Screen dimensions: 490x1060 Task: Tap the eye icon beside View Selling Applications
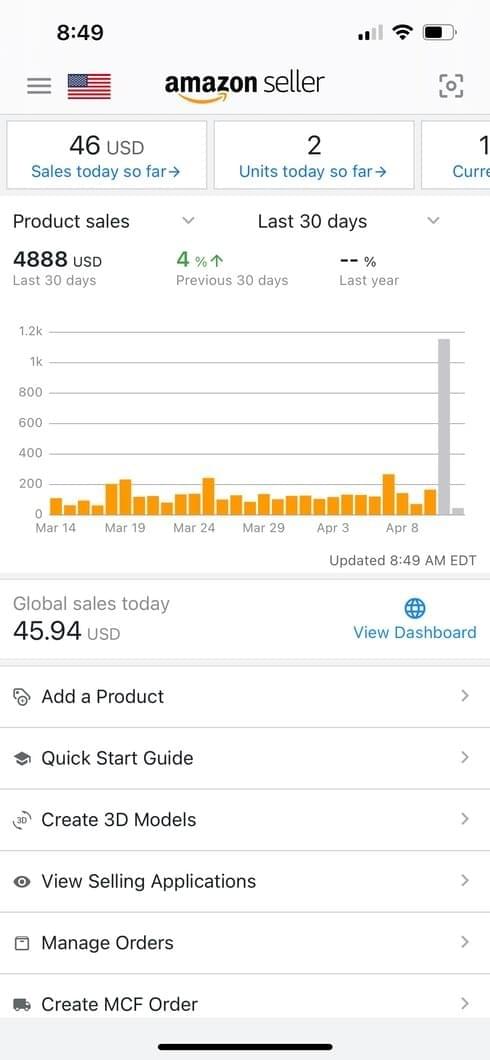coord(22,882)
